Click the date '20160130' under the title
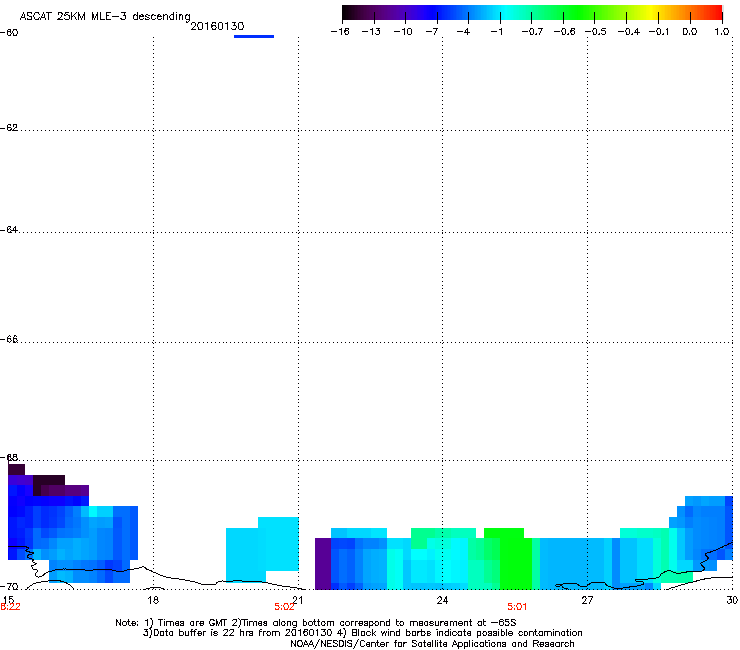Screen dimensions: 740x650 (217, 26)
